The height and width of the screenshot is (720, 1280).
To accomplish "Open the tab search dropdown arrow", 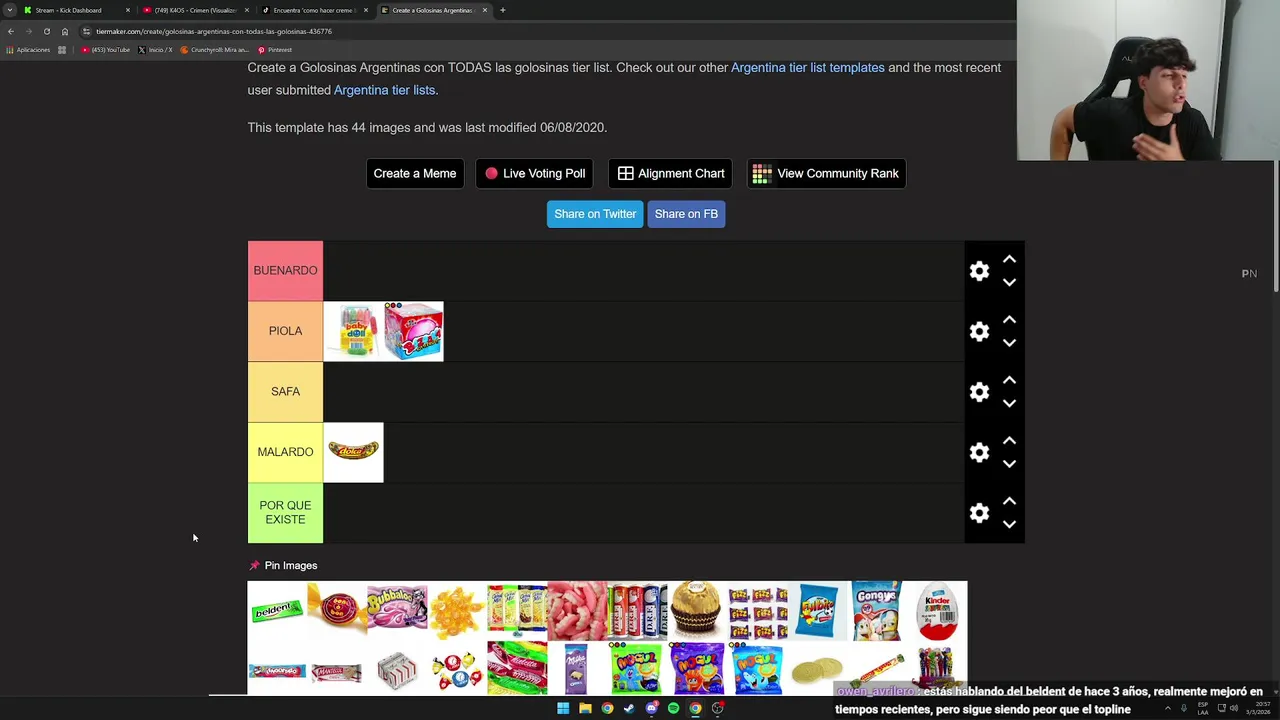I will [x=9, y=10].
